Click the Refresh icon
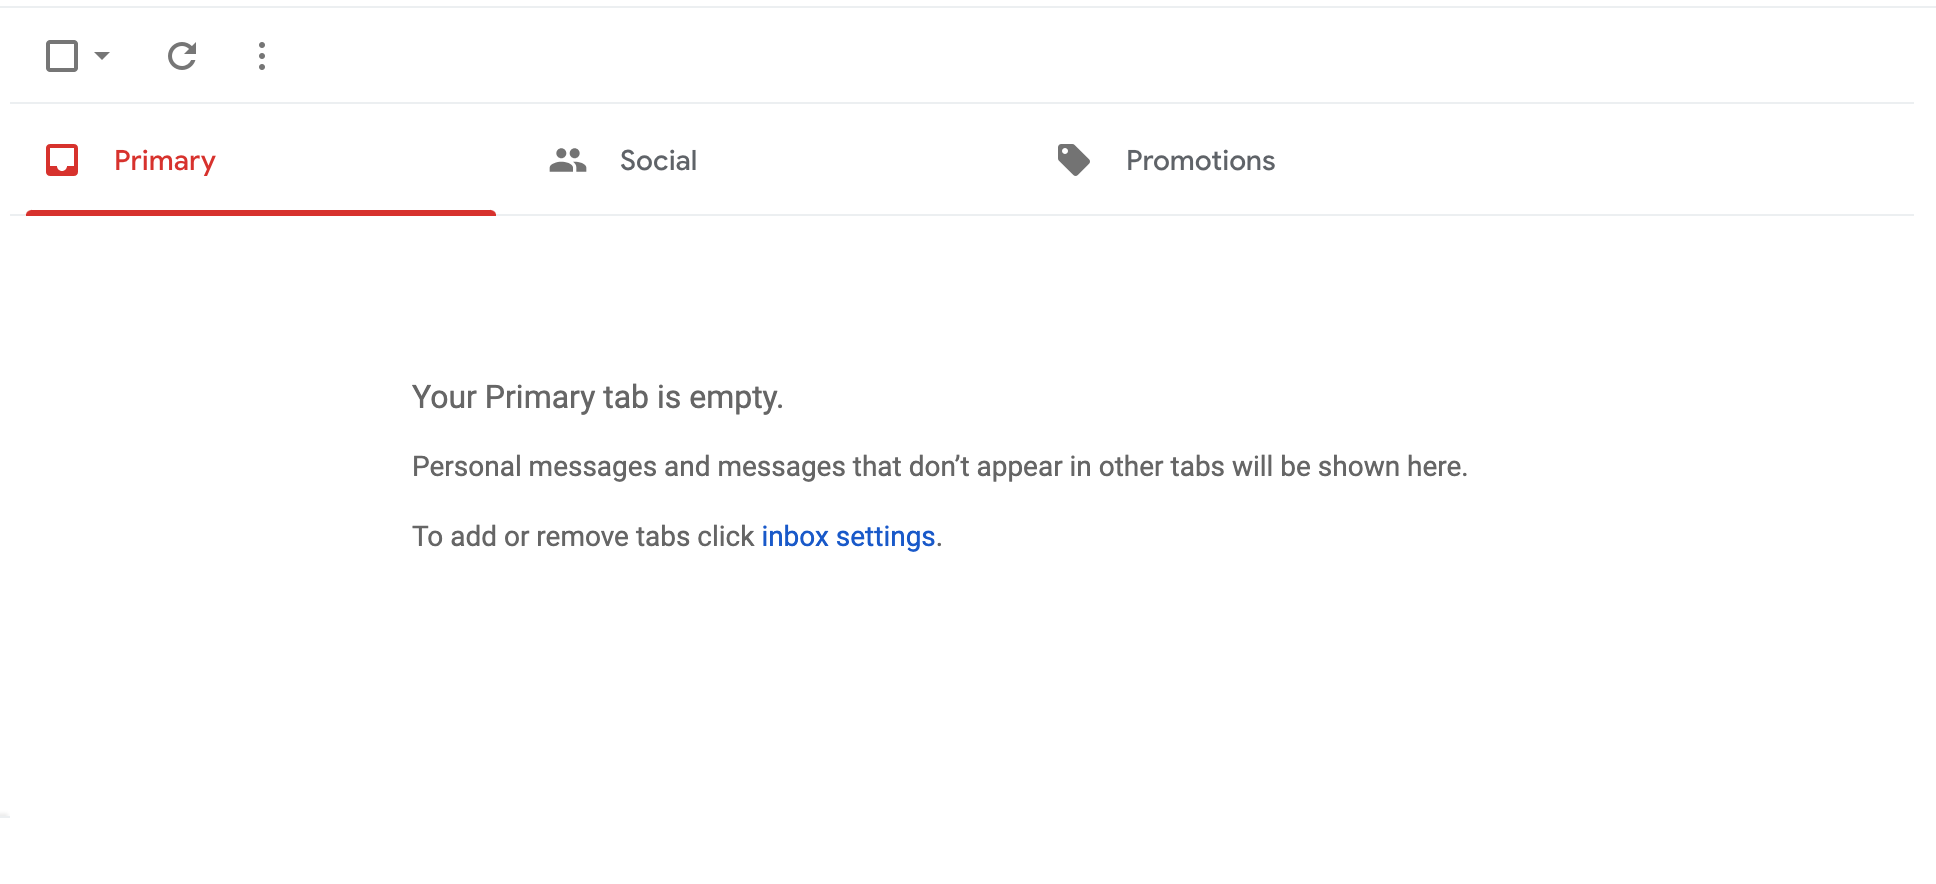This screenshot has height=884, width=1936. tap(182, 56)
